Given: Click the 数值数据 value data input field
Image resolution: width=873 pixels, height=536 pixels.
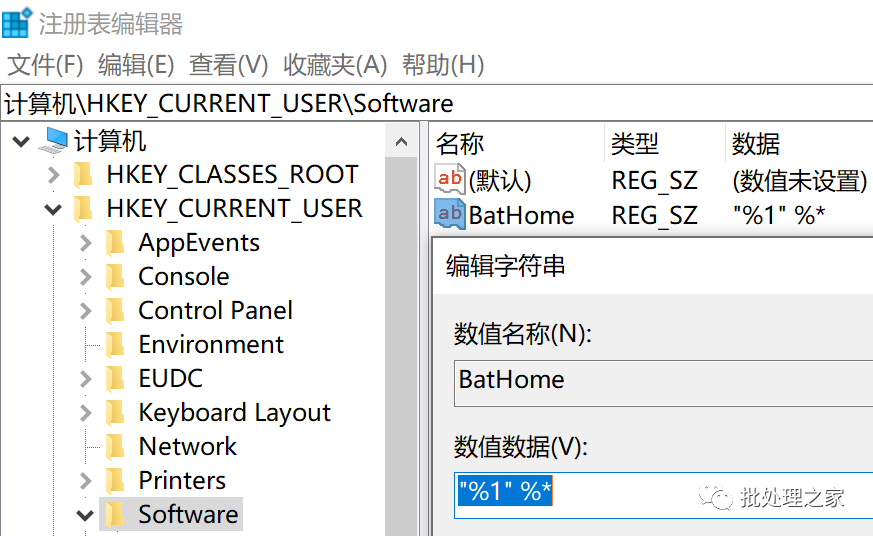Looking at the screenshot, I should 664,495.
